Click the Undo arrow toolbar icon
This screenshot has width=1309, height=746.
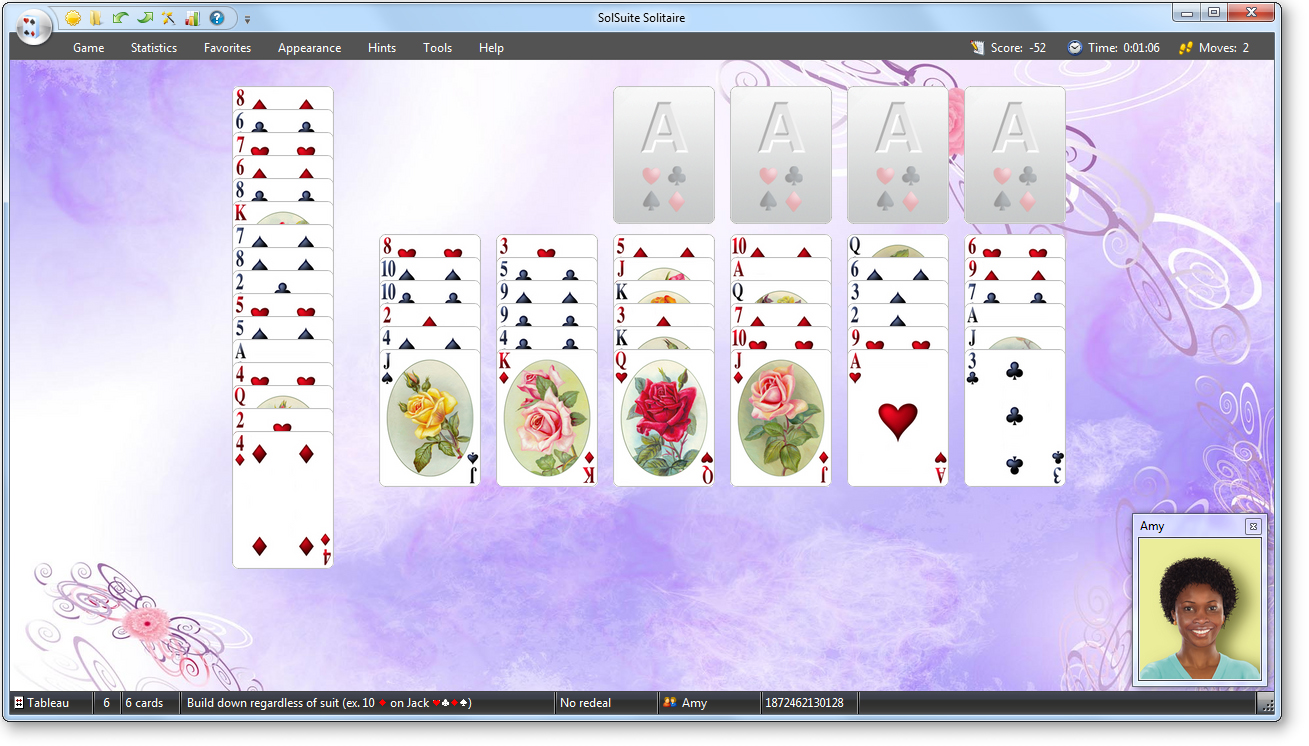[x=120, y=18]
